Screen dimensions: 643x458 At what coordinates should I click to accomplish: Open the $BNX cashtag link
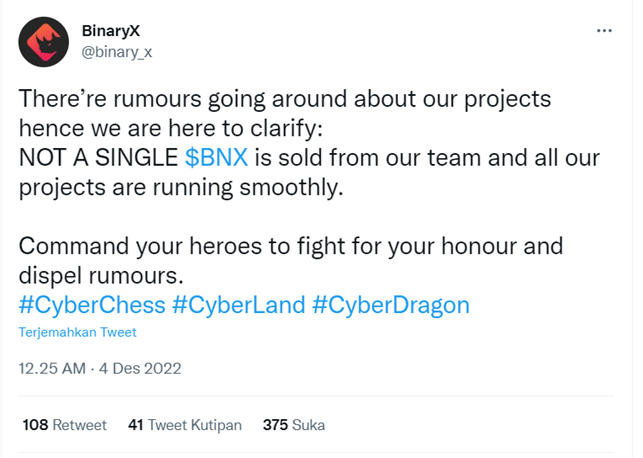[216, 158]
